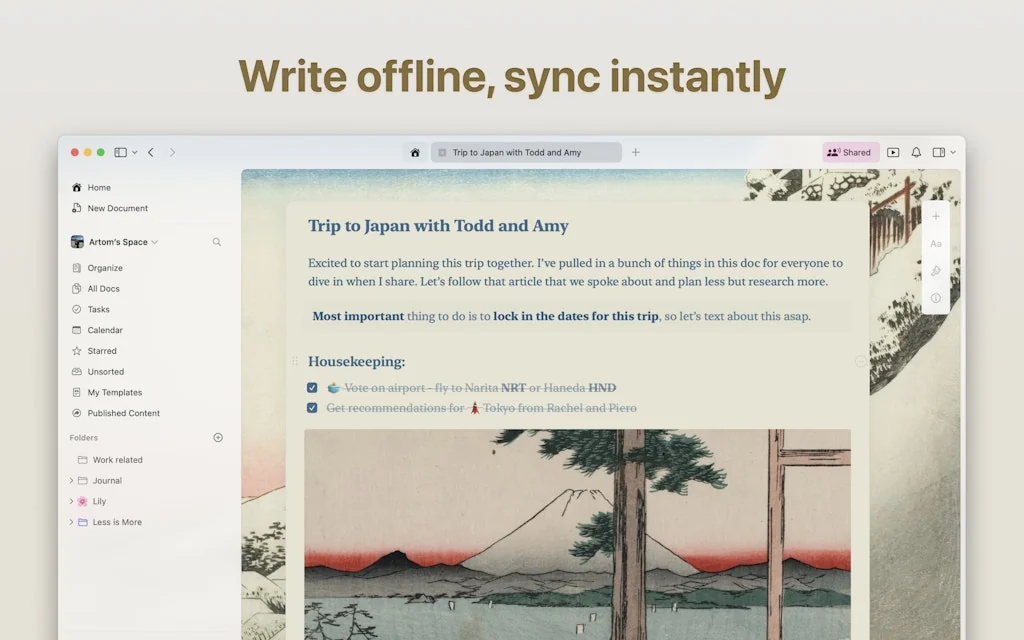Start presentation mode play icon
The width and height of the screenshot is (1024, 640).
[893, 153]
